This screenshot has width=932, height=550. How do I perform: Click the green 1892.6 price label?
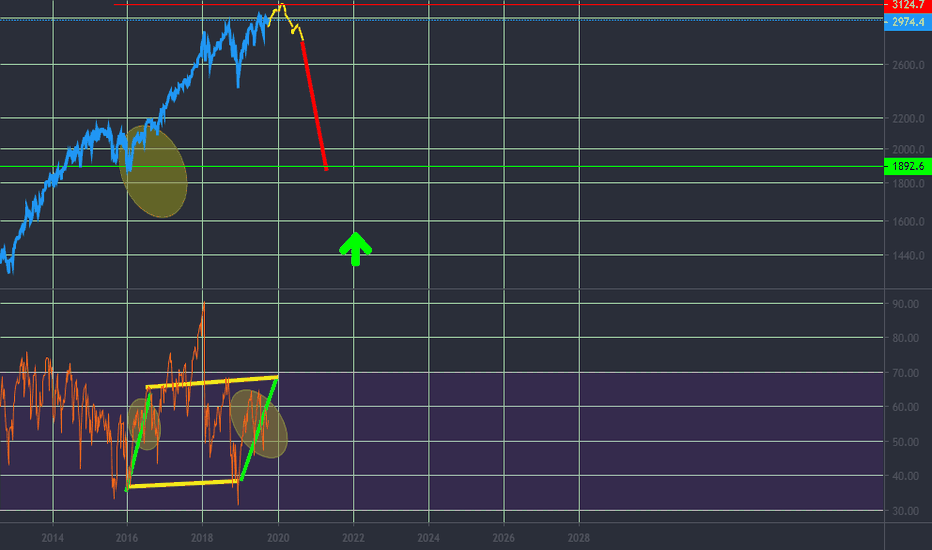tap(908, 166)
